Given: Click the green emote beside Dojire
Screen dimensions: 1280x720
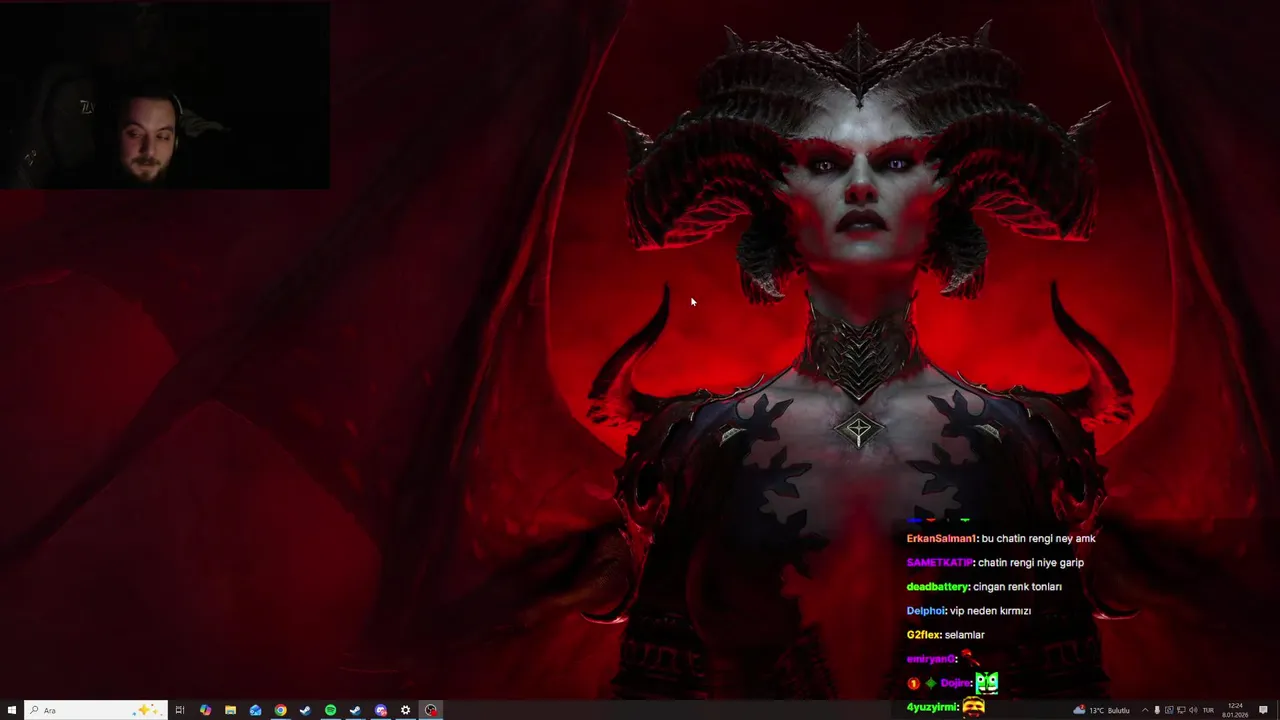Looking at the screenshot, I should tap(987, 683).
